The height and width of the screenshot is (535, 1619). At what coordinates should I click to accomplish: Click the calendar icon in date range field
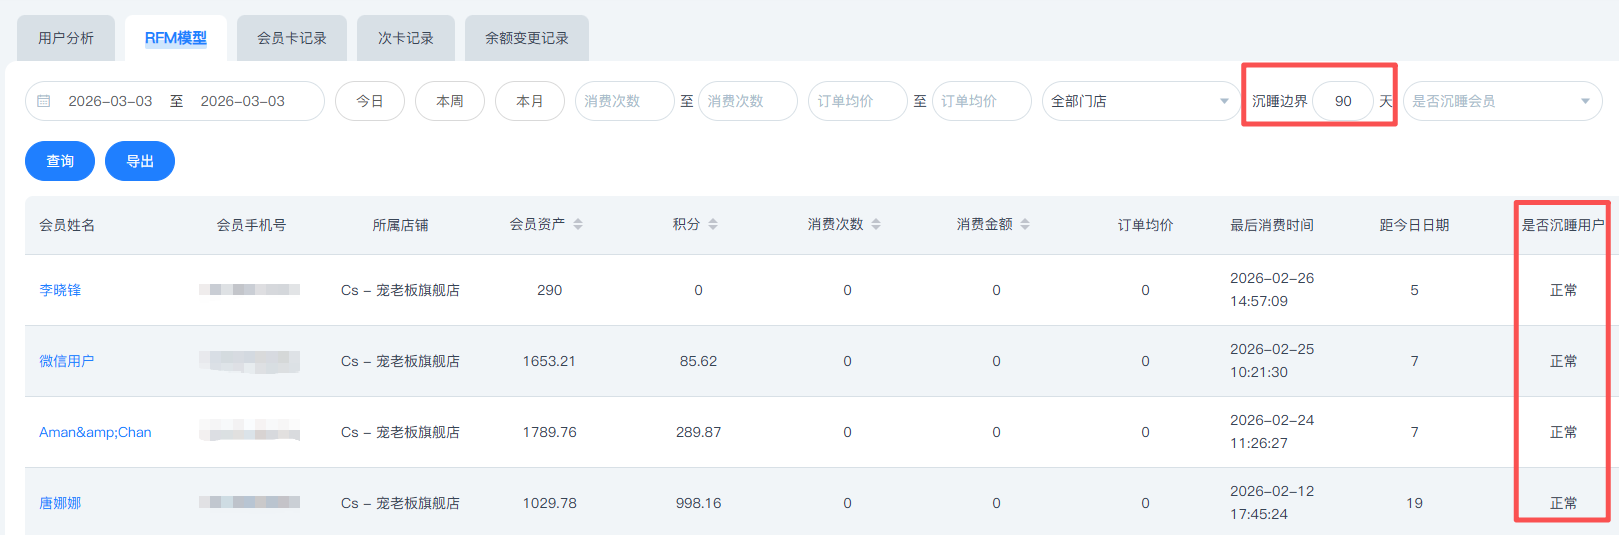44,101
